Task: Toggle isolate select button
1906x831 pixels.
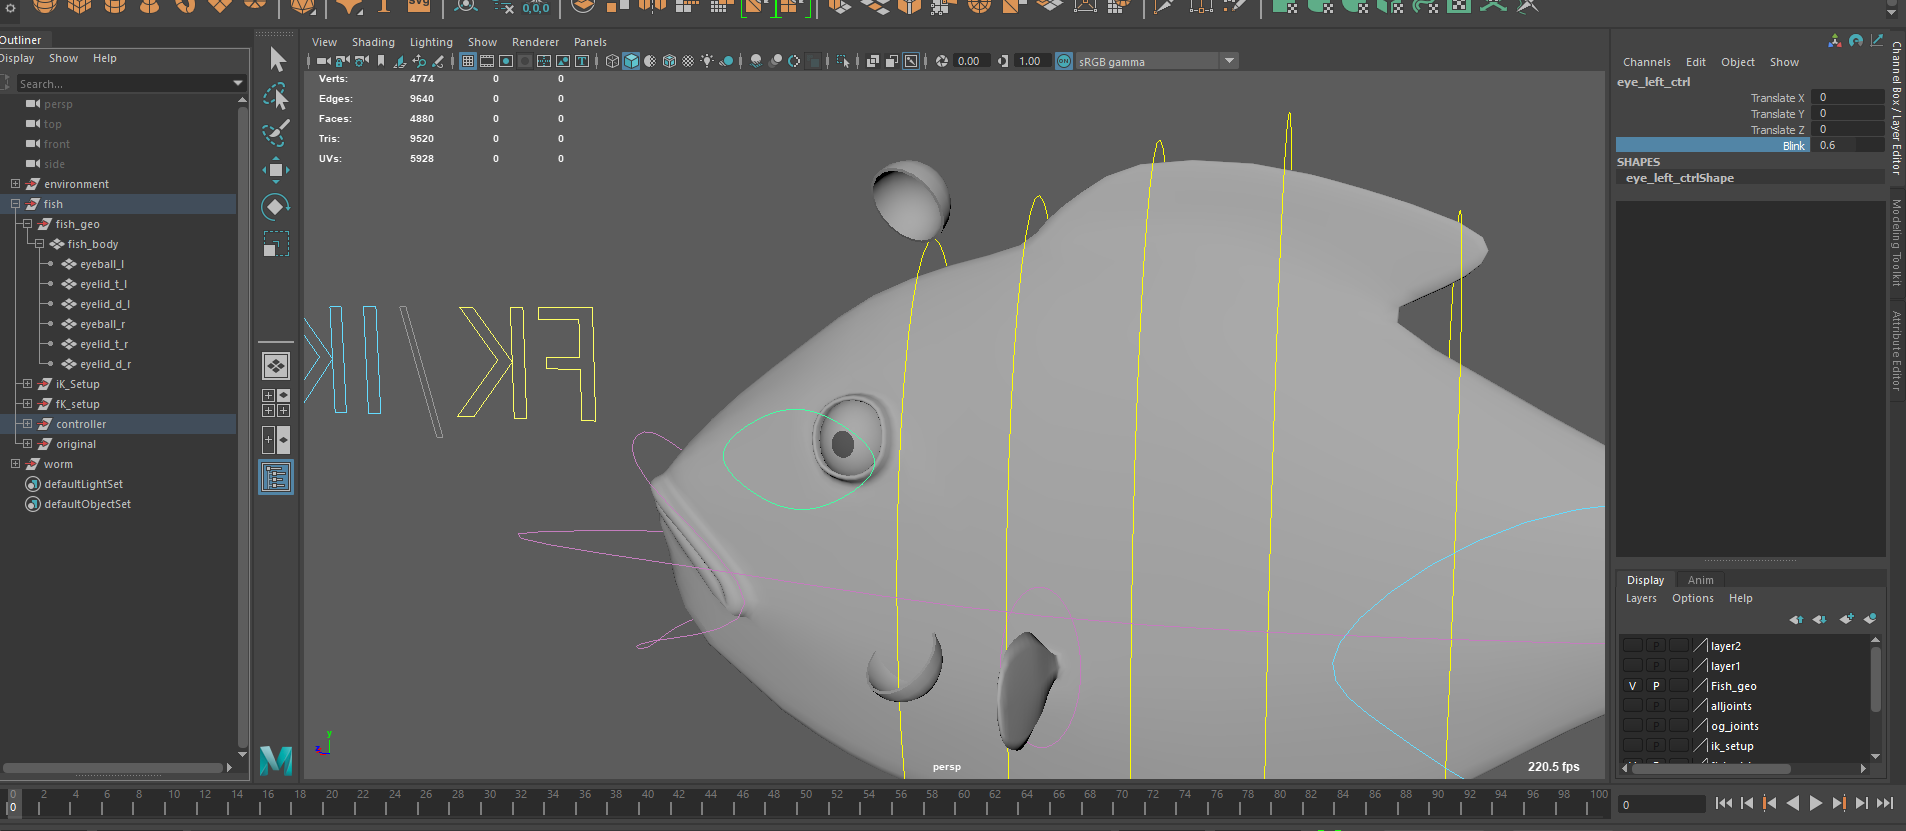Action: click(x=842, y=61)
